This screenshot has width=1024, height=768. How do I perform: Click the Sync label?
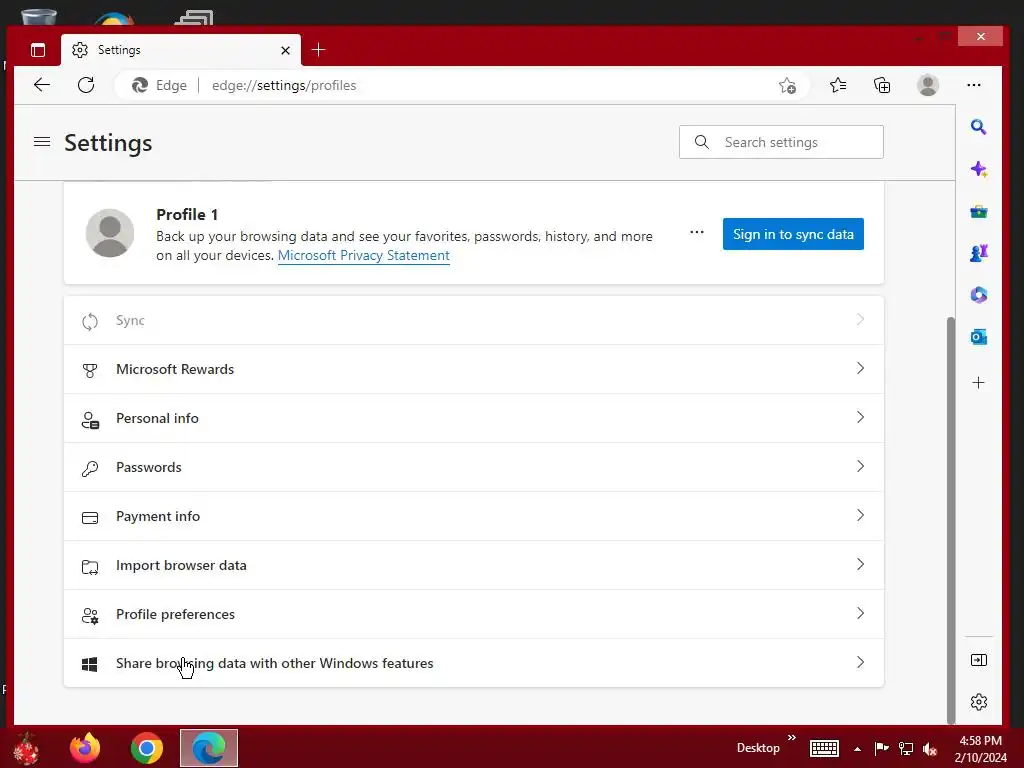pos(130,320)
